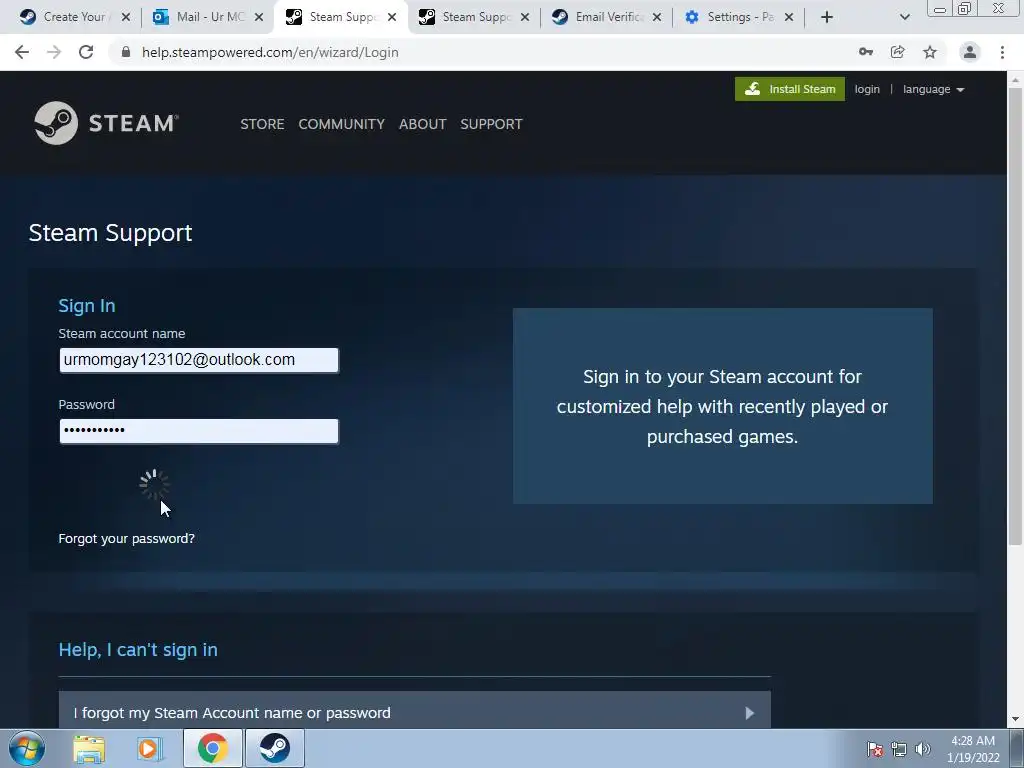The height and width of the screenshot is (768, 1024).
Task: Click the Action Center flag tray icon
Action: pyautogui.click(x=874, y=748)
